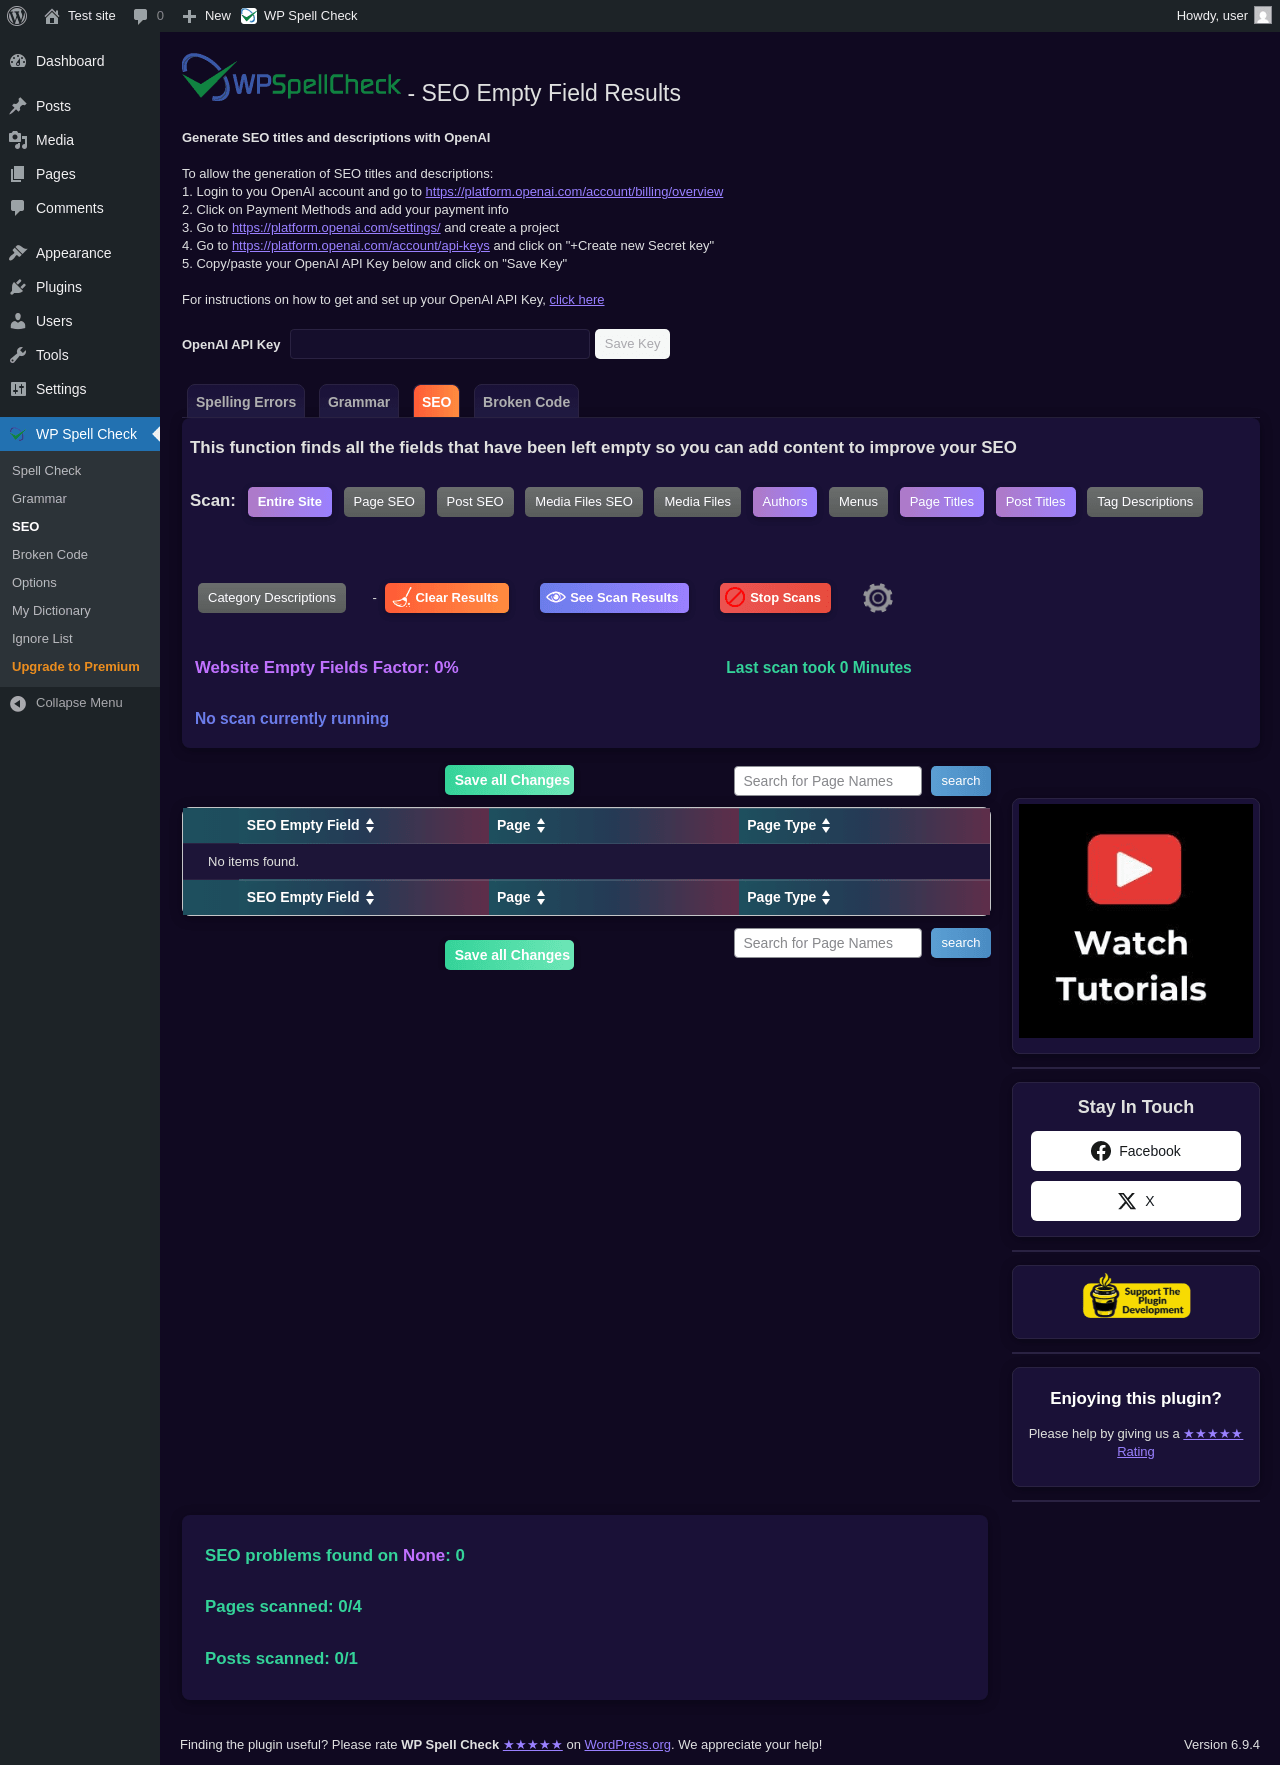Click the Support The Plugin Development badge

click(1136, 1297)
